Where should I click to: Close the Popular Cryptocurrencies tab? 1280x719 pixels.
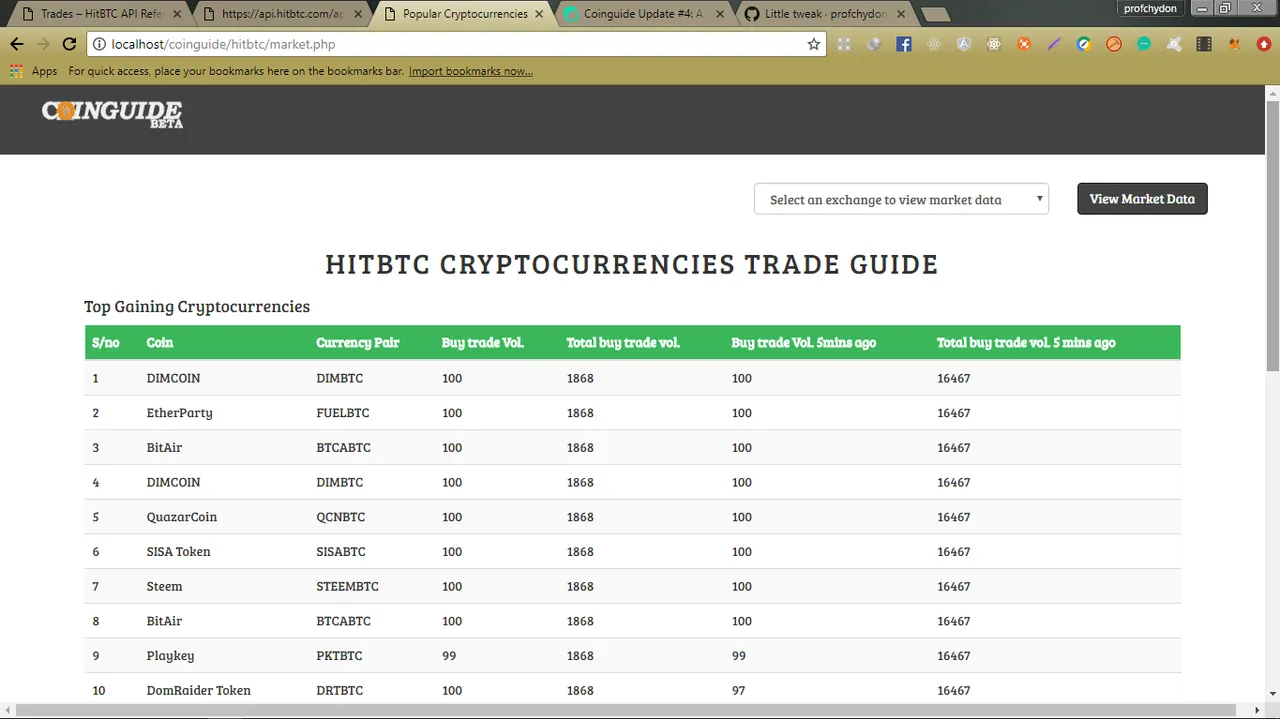539,14
